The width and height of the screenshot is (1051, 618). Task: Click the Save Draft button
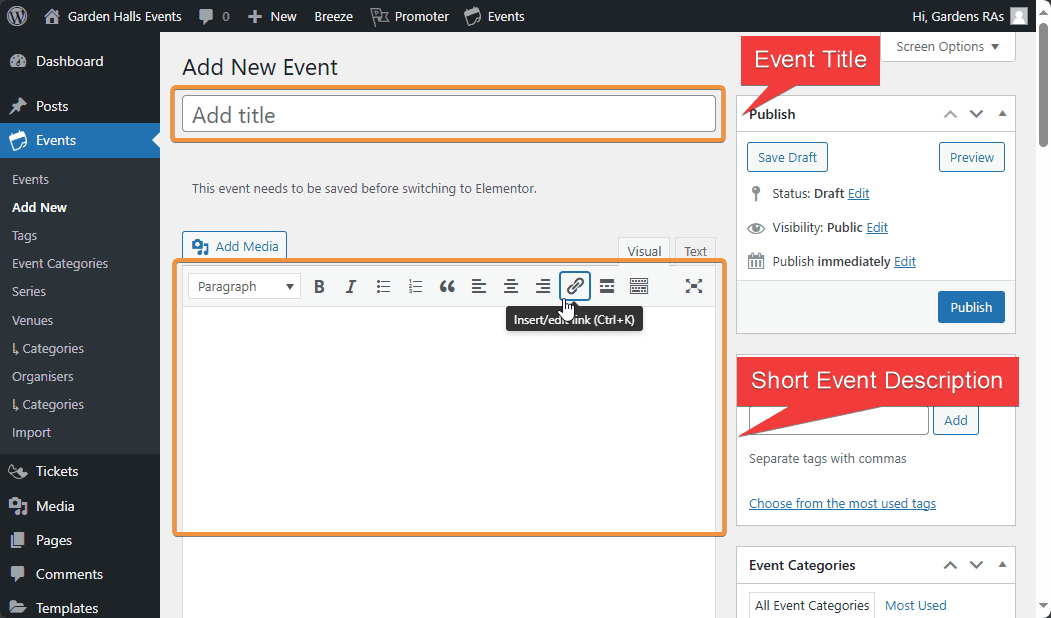click(x=787, y=158)
